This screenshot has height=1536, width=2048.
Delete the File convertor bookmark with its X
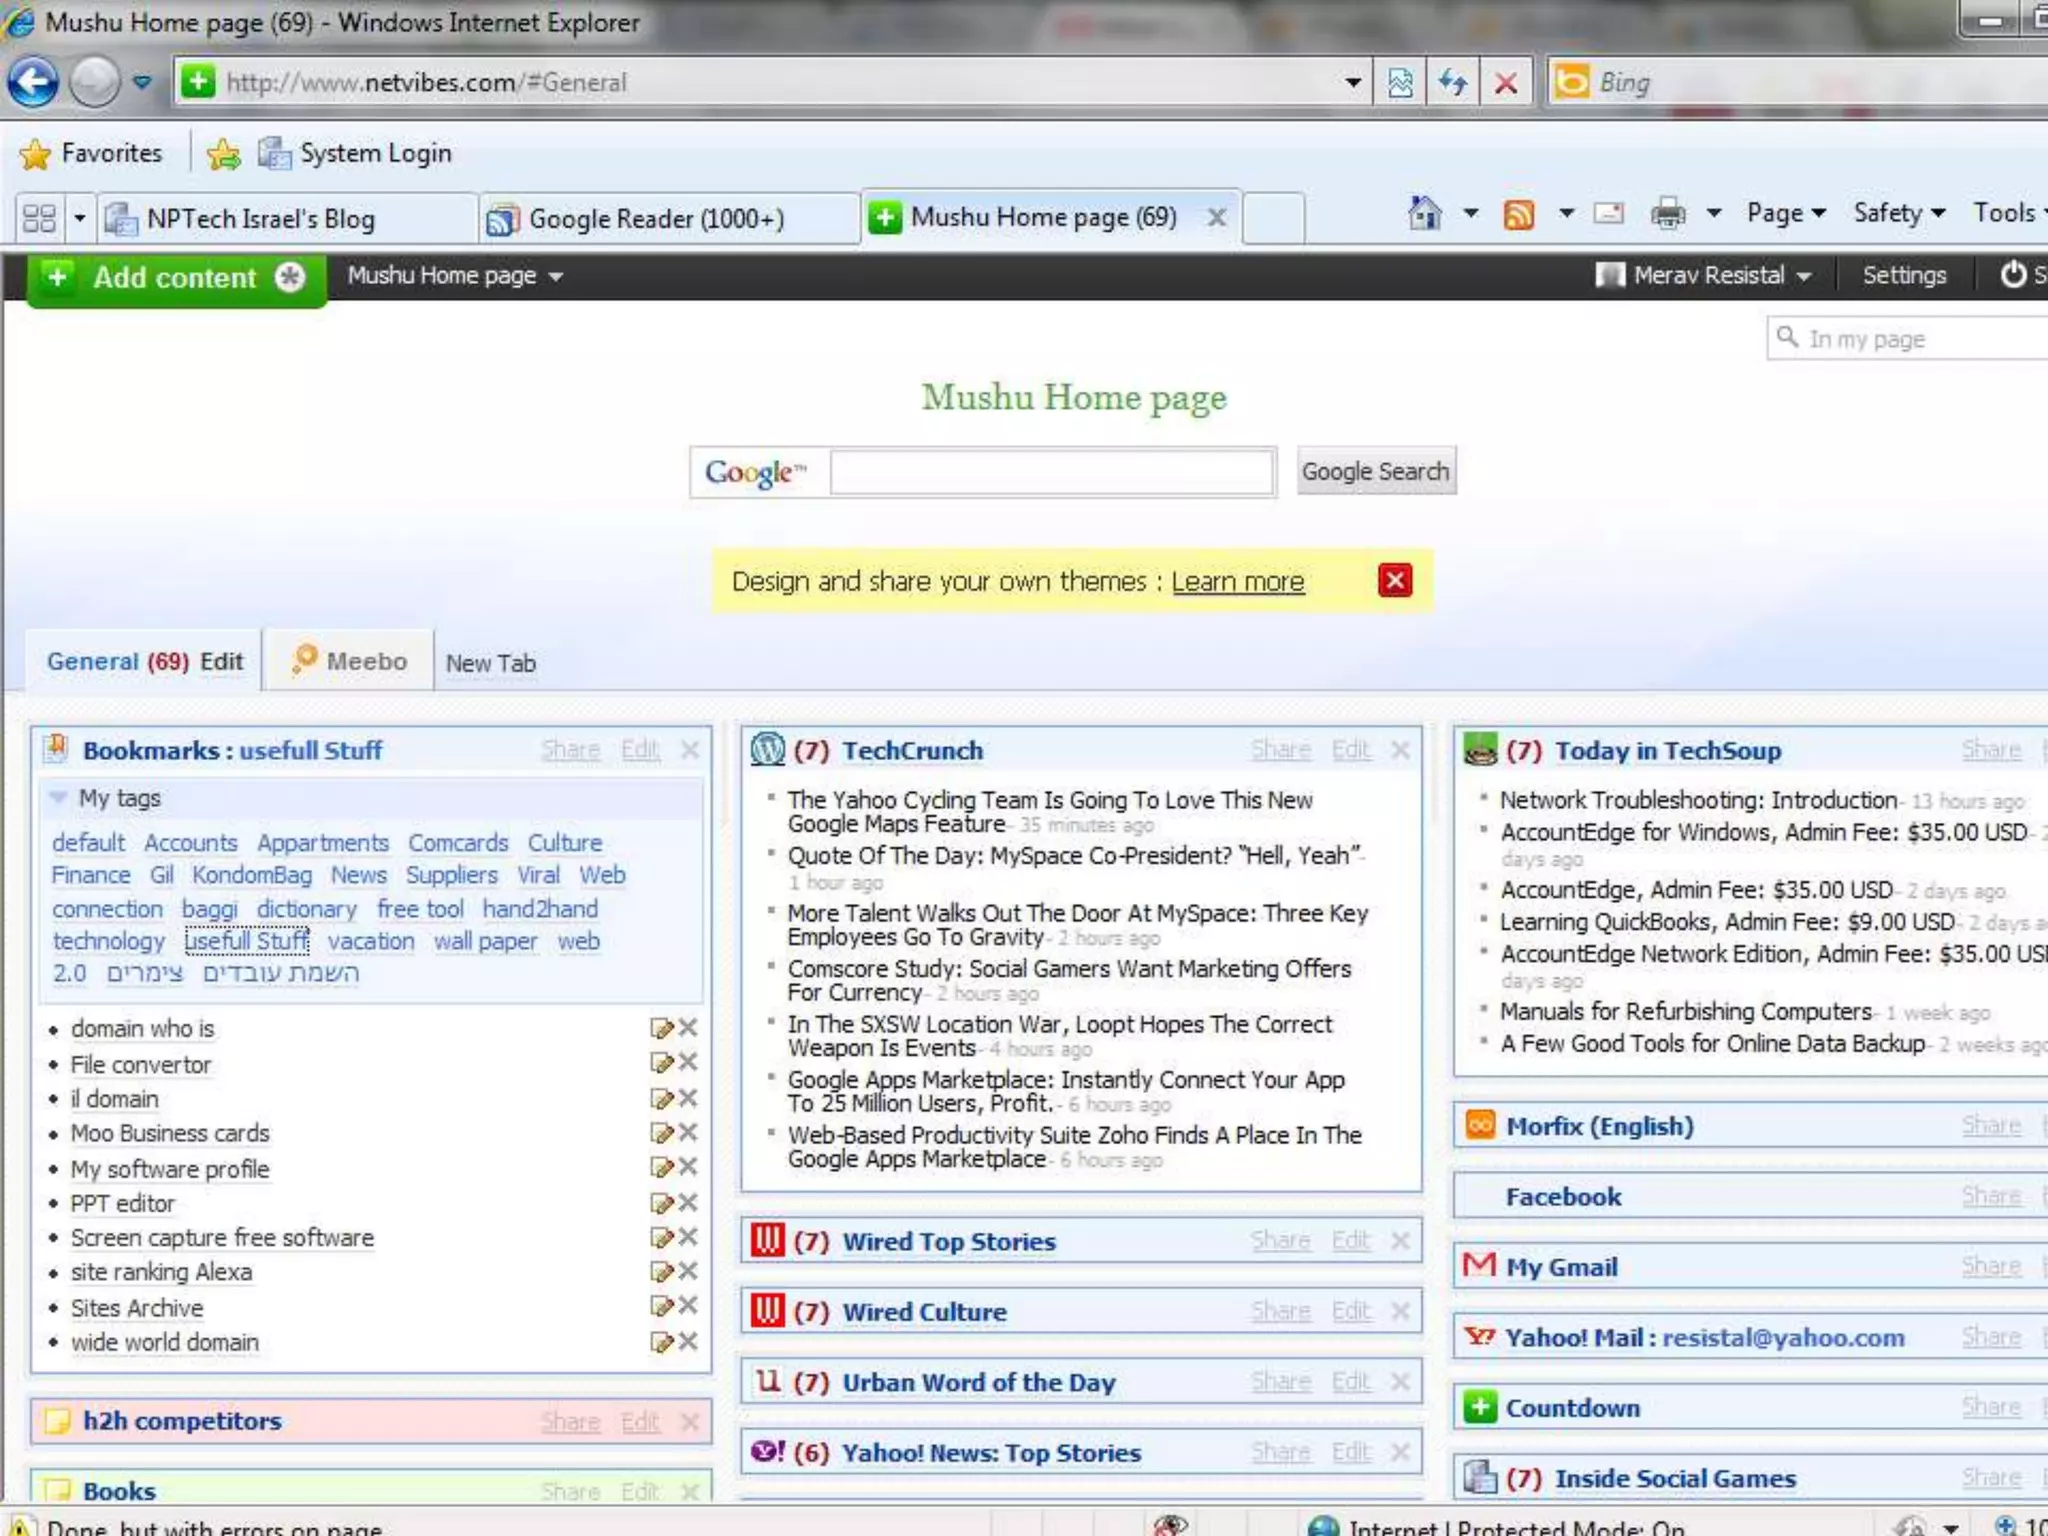coord(688,1062)
